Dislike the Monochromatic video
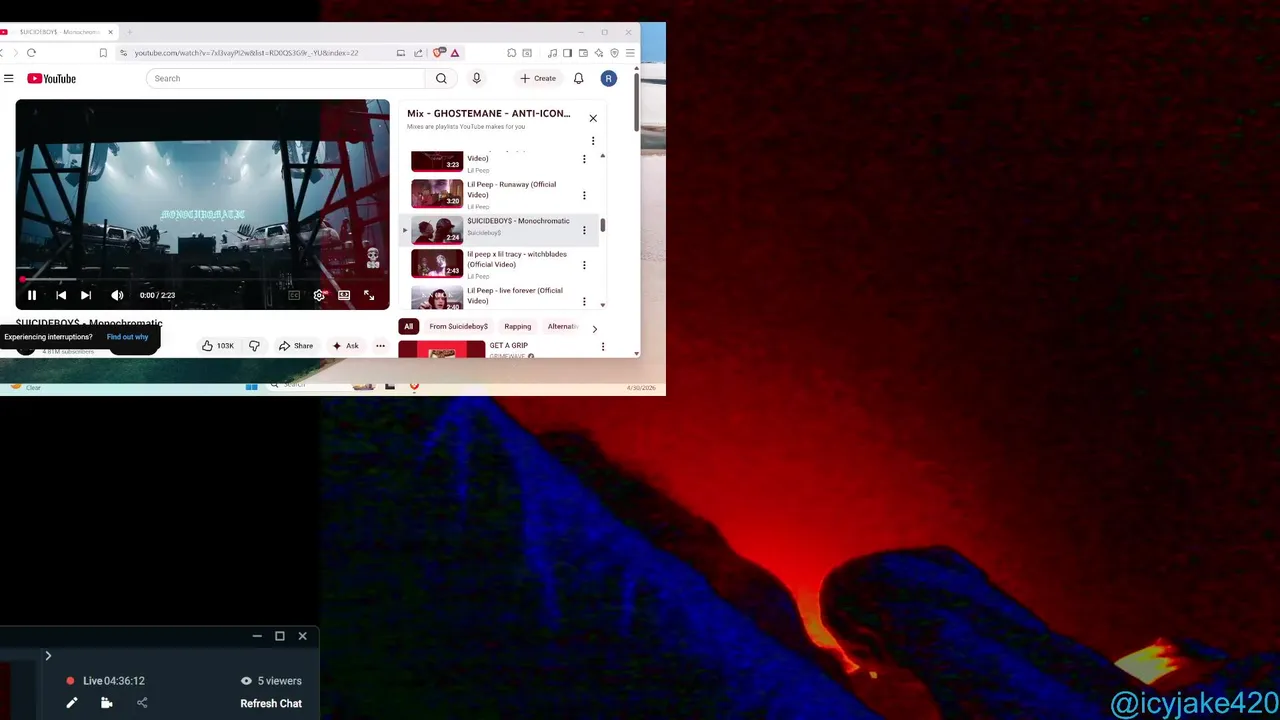Screen dimensions: 1280x720 click(254, 346)
